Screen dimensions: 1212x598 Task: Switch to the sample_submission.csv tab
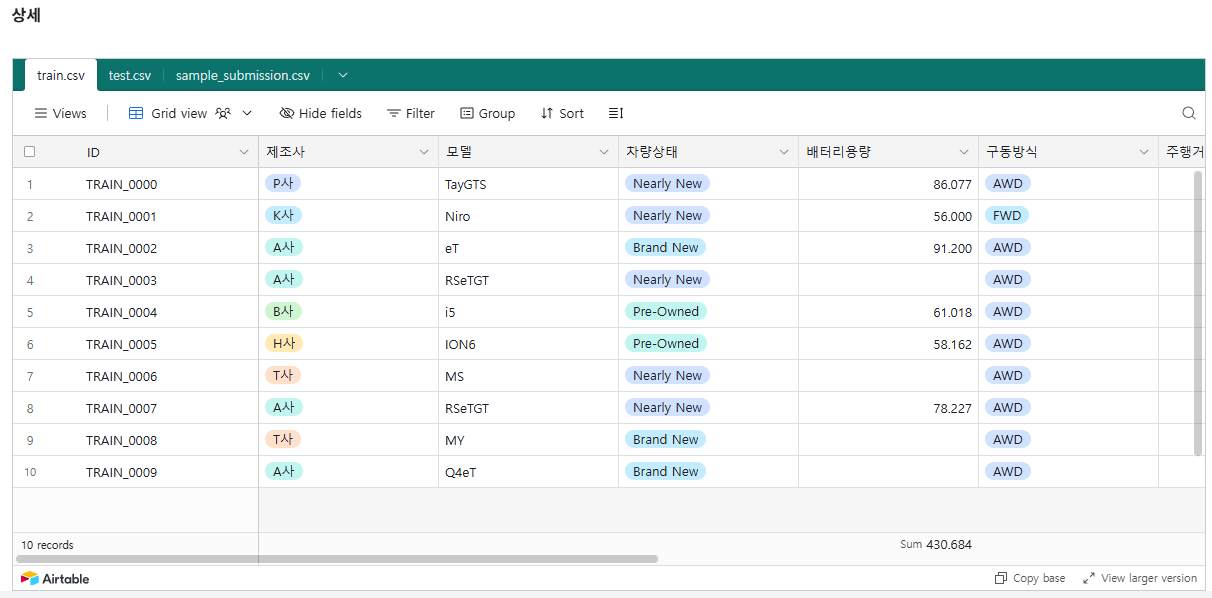coord(243,75)
